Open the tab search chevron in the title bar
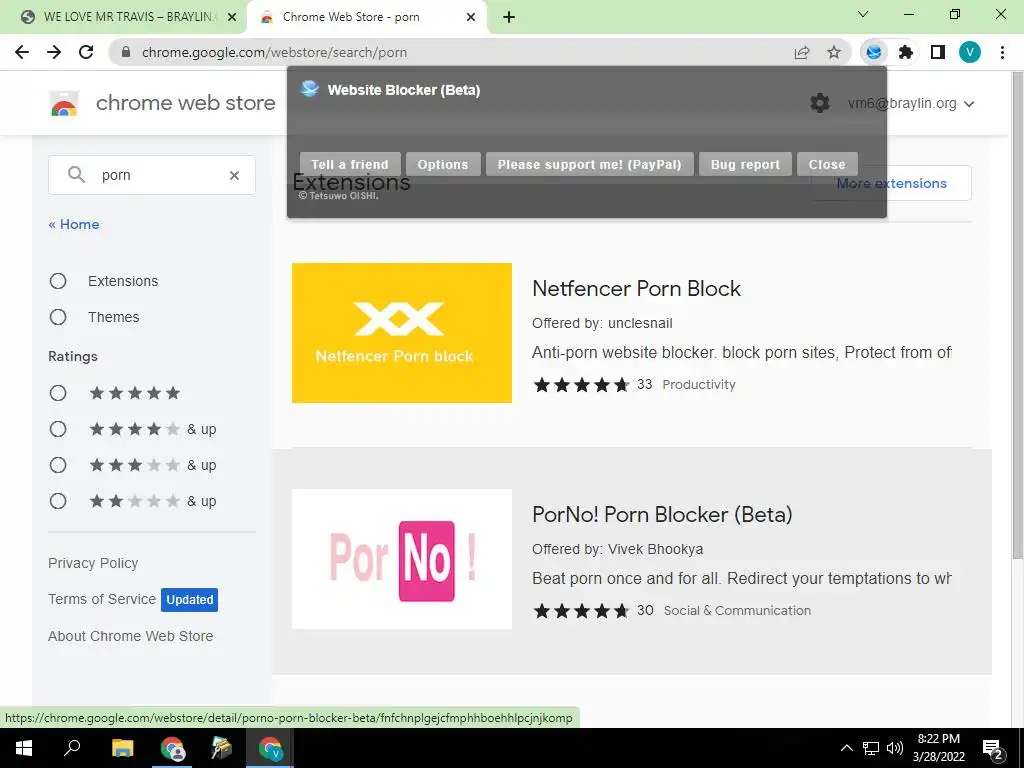 pyautogui.click(x=863, y=14)
